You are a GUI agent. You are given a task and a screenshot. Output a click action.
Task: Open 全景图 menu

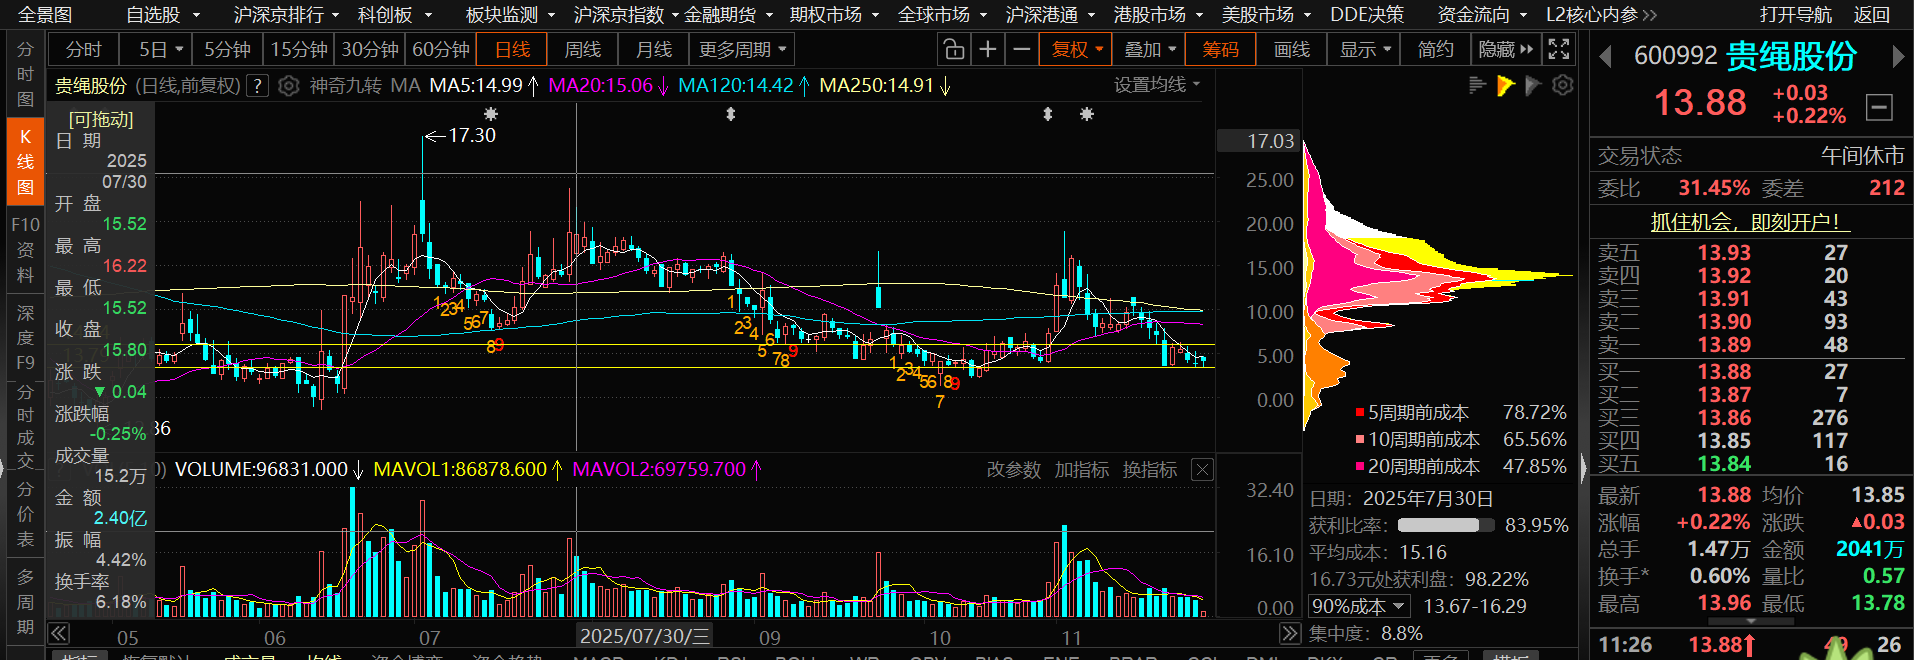[x=45, y=14]
